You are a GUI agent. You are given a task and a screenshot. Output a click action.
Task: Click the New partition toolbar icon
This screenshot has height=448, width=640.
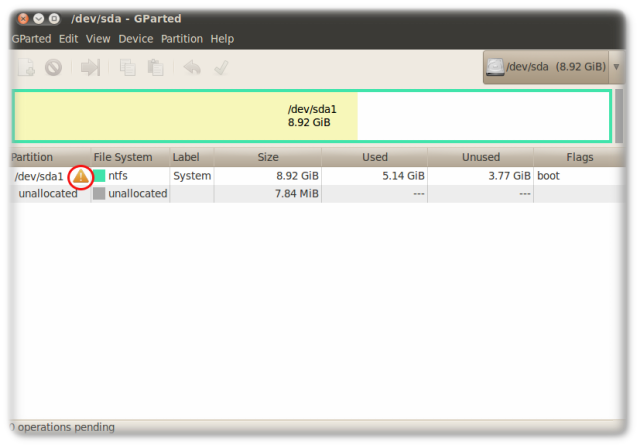pos(26,68)
